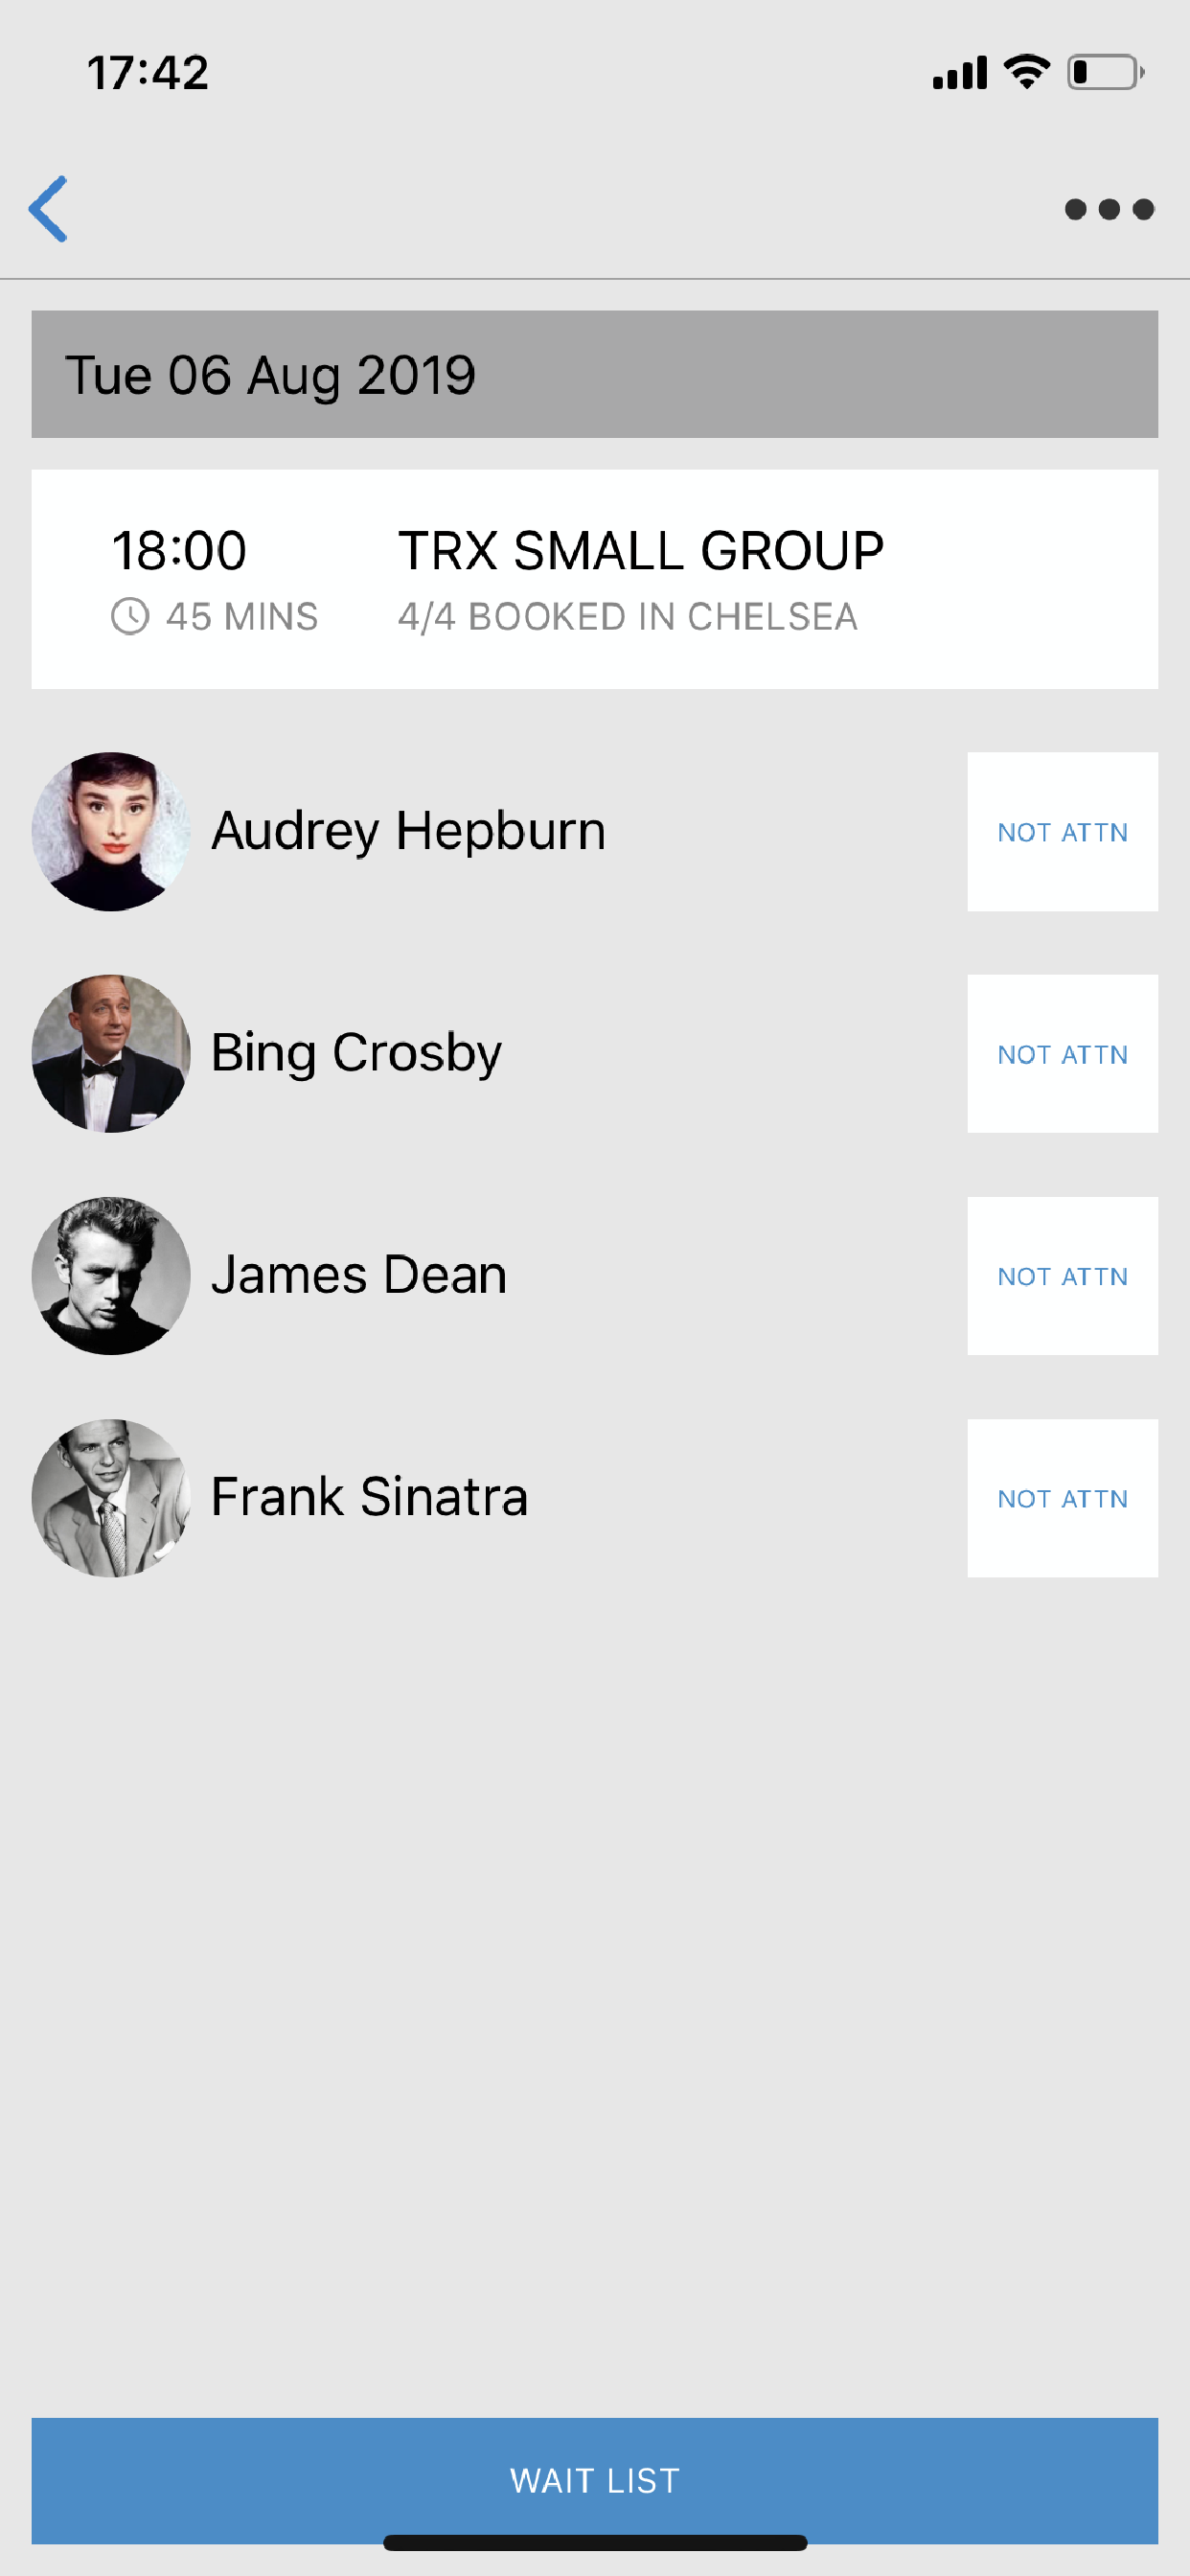This screenshot has width=1190, height=2576.
Task: Toggle Frank Sinatra's NOT ATTN status
Action: tap(1062, 1498)
